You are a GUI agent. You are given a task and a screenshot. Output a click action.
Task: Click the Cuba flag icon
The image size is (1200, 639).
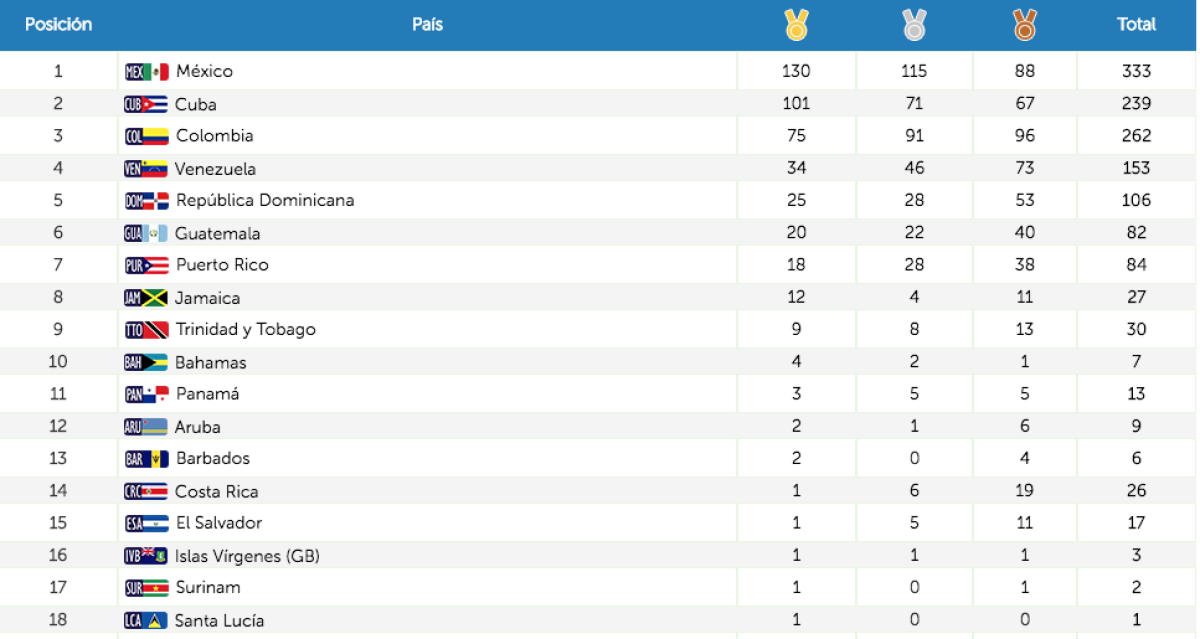tap(145, 104)
